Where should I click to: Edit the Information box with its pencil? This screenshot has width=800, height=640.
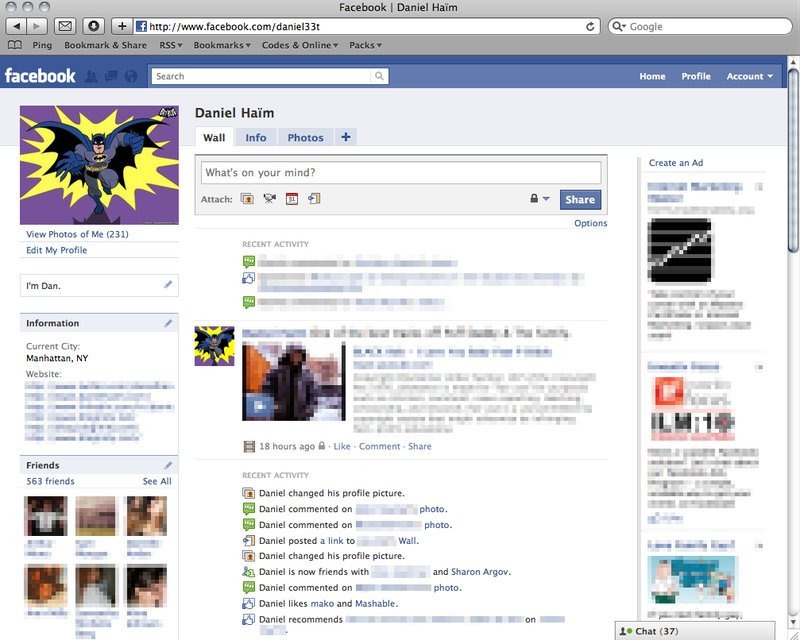[x=168, y=323]
